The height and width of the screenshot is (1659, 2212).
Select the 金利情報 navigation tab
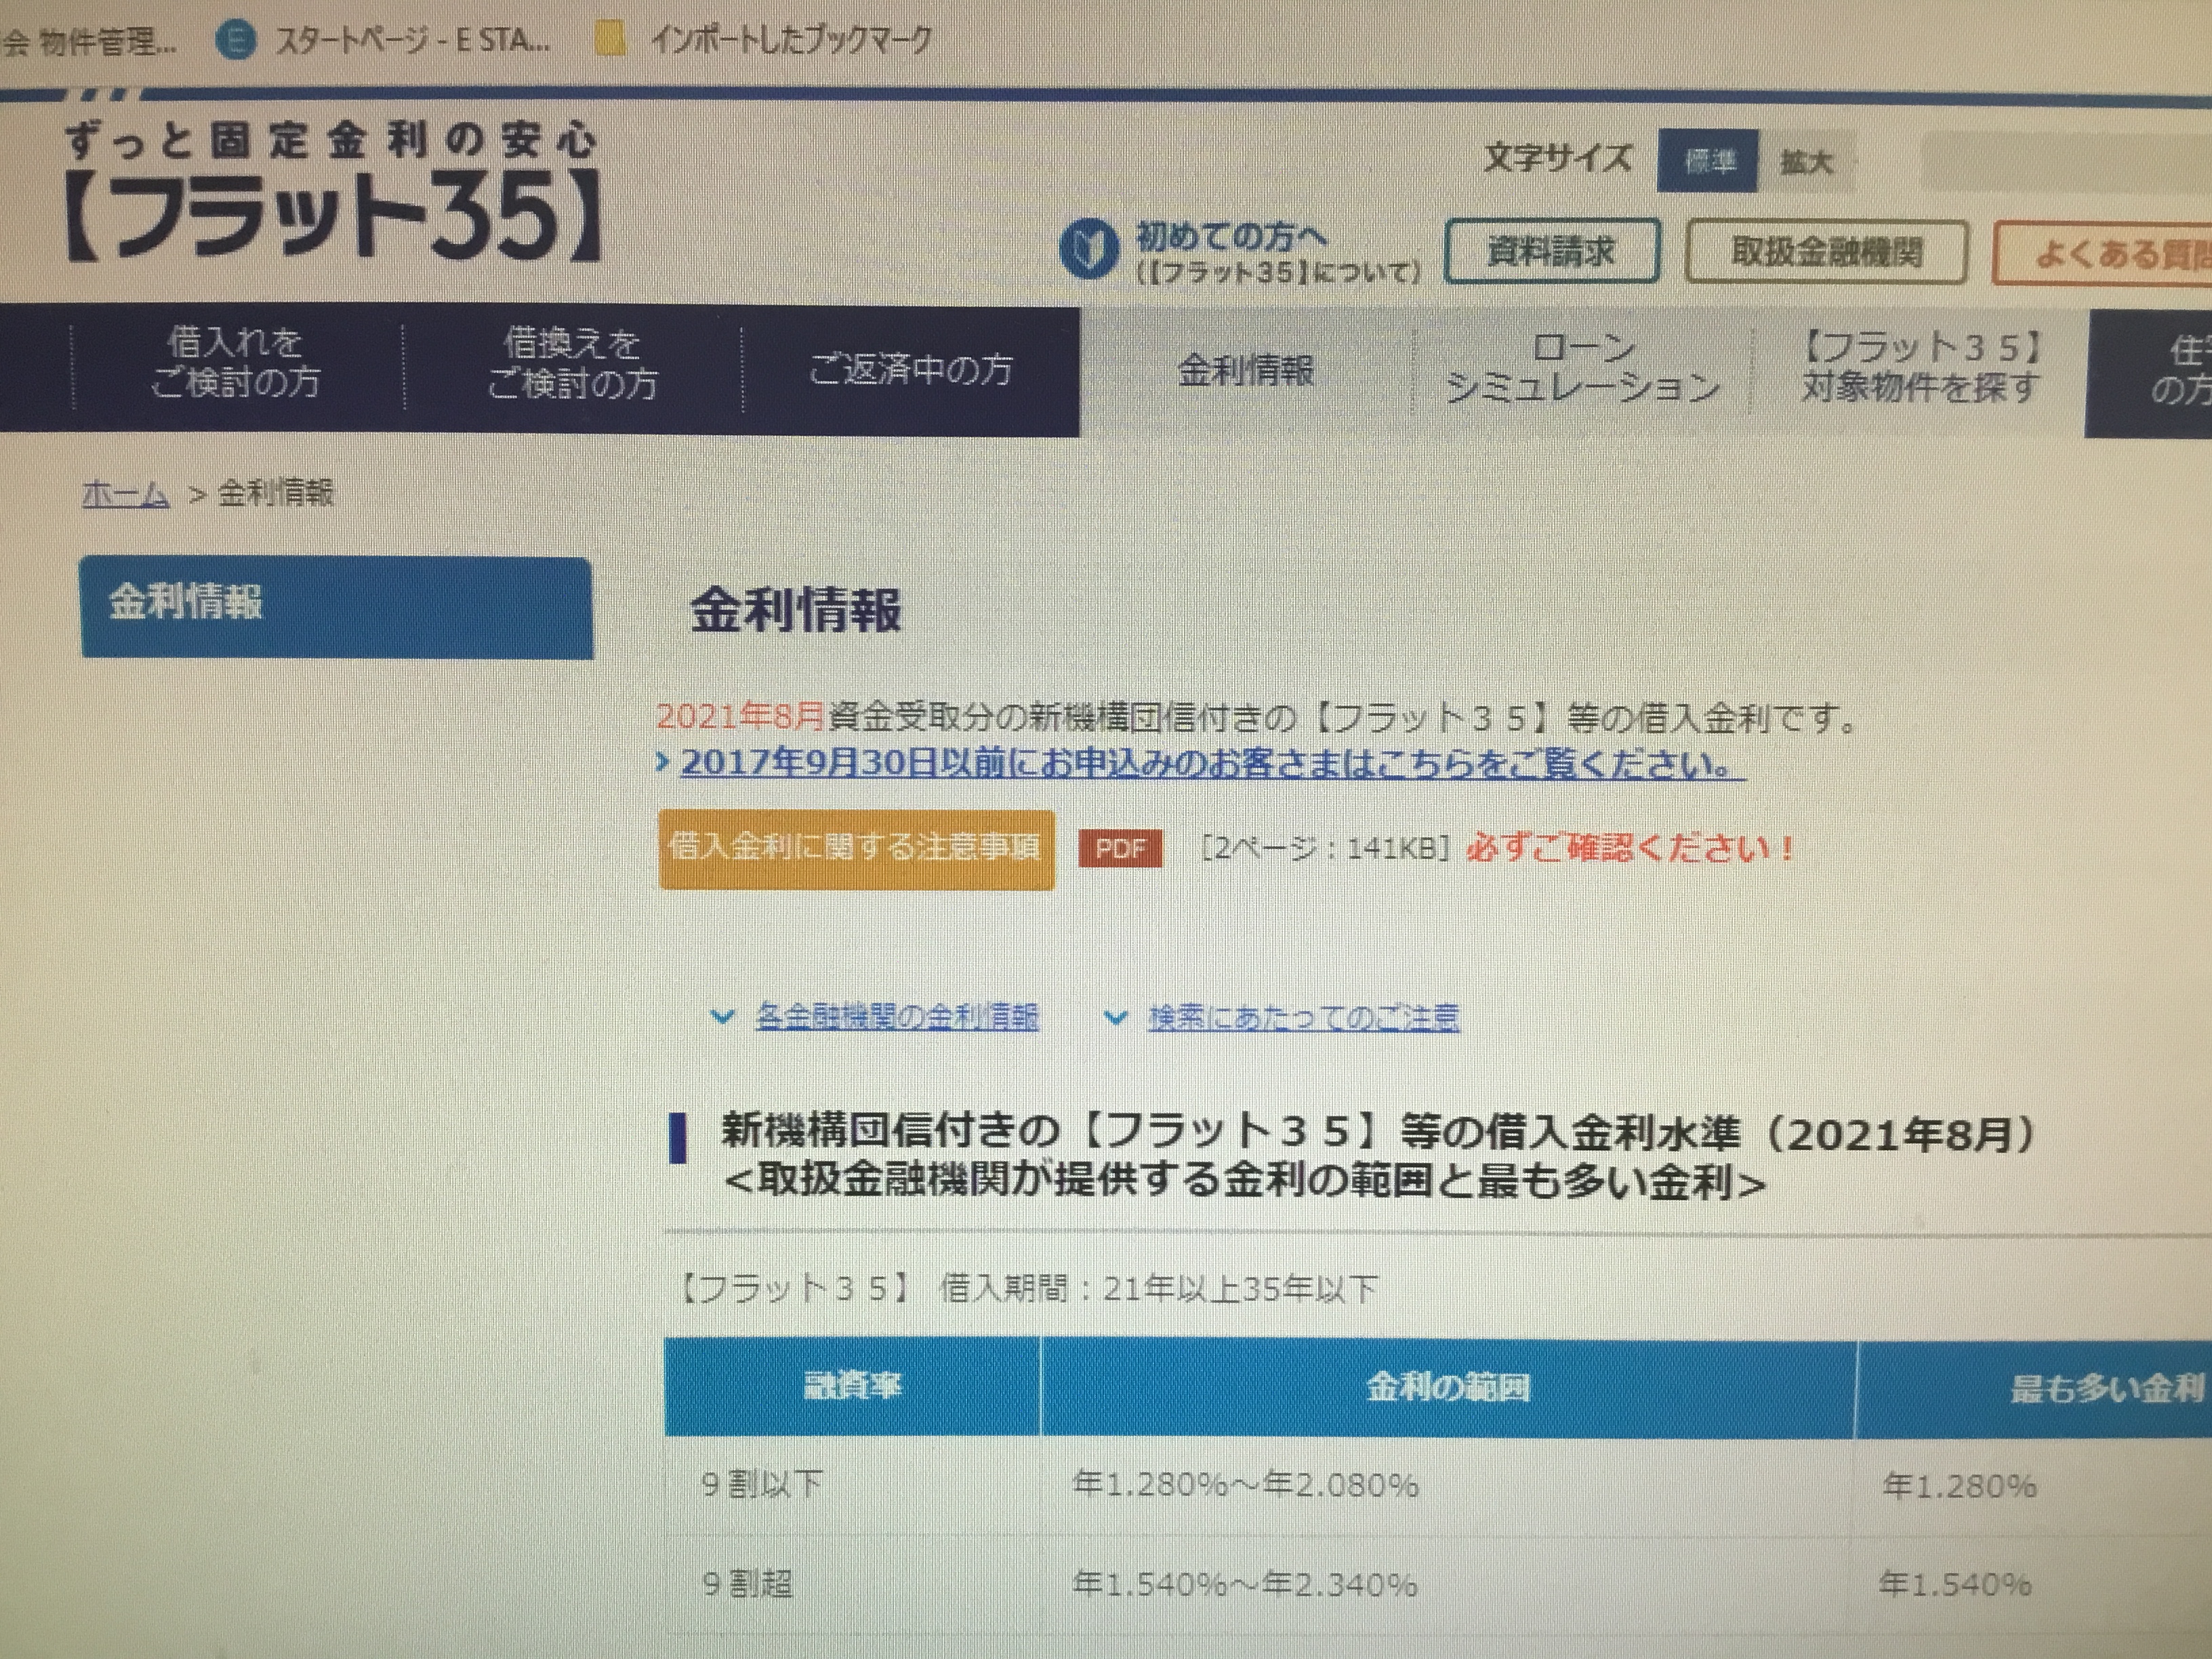click(1246, 371)
